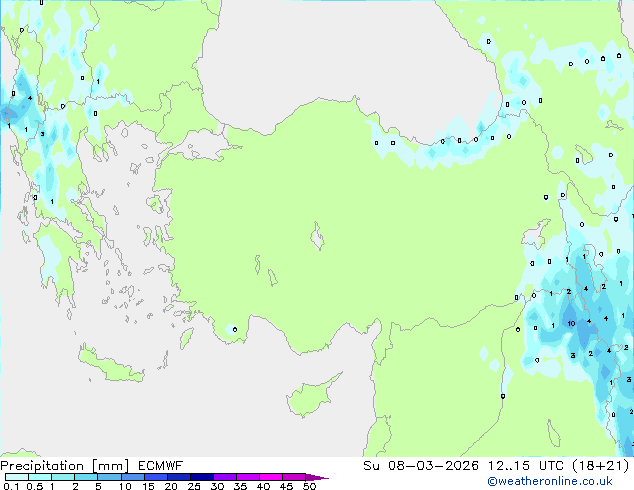Click the '12..15 UTC' time range text

[526, 466]
